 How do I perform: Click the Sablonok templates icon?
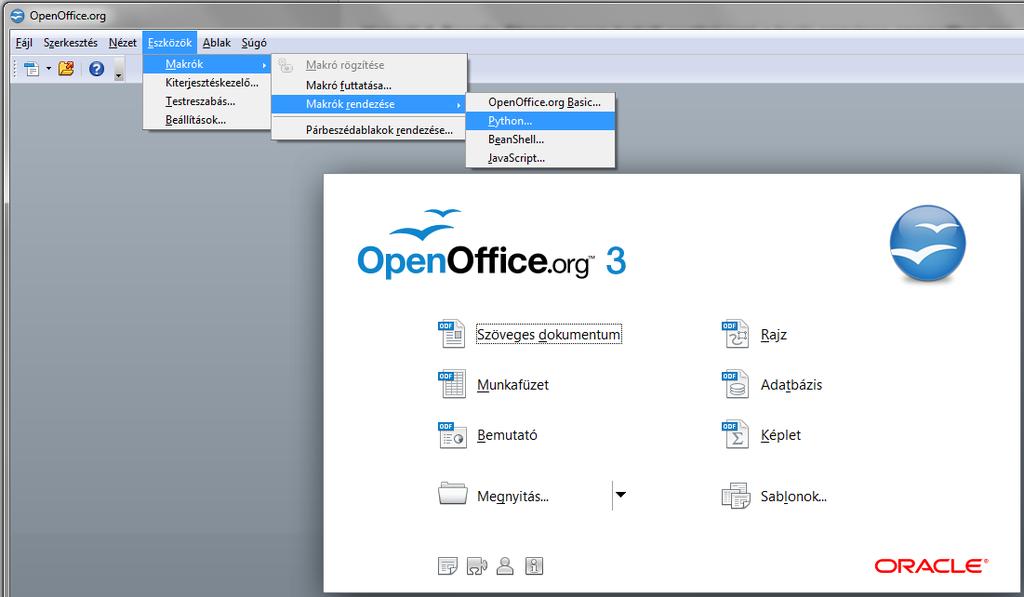[735, 496]
